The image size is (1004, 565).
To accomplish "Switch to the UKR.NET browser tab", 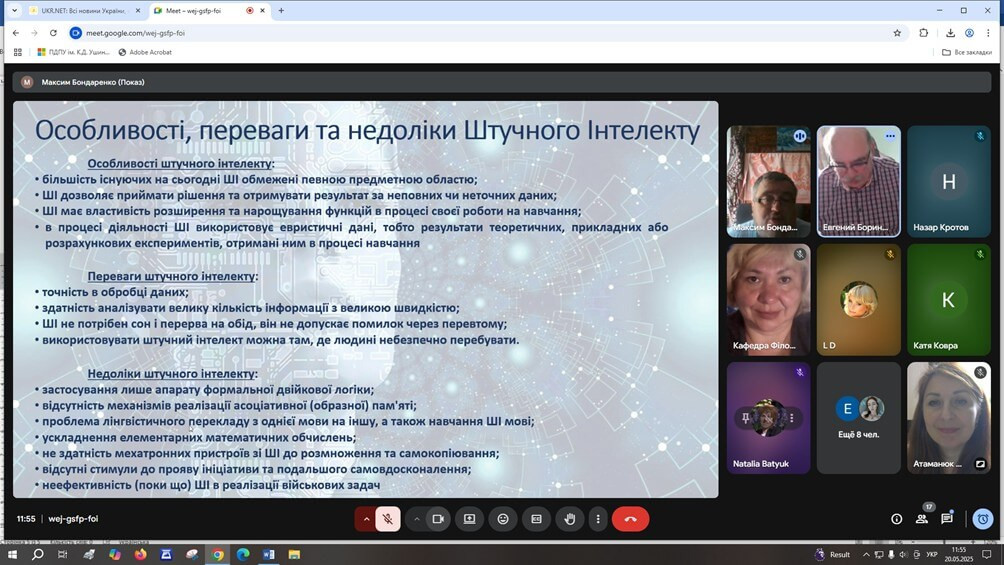I will (85, 10).
